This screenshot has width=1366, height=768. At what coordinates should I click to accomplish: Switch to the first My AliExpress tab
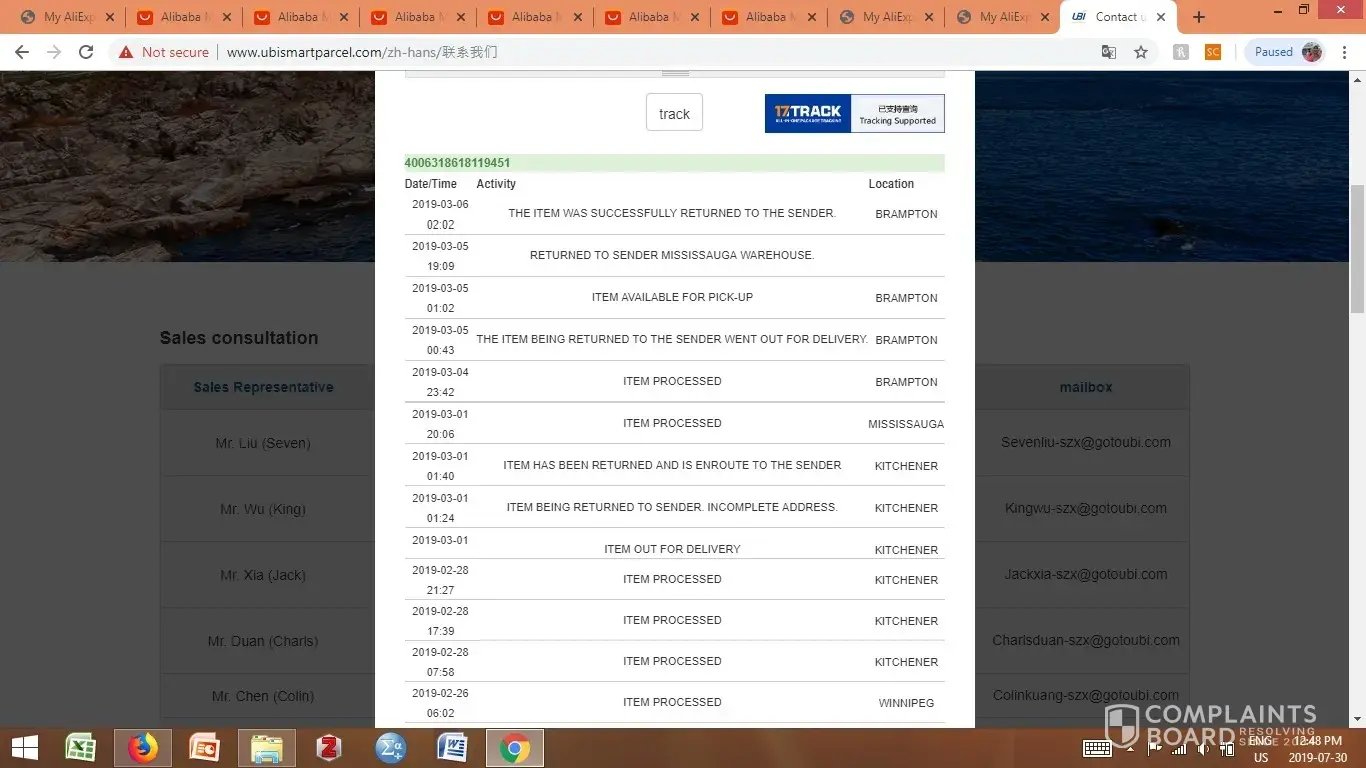tap(68, 17)
